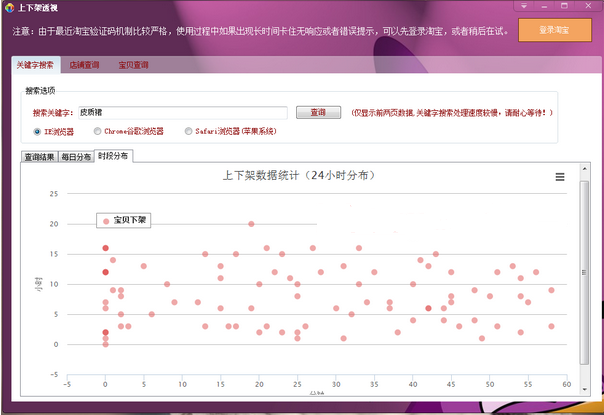
Task: Click the 搜索关键字 label
Action: pyautogui.click(x=53, y=113)
